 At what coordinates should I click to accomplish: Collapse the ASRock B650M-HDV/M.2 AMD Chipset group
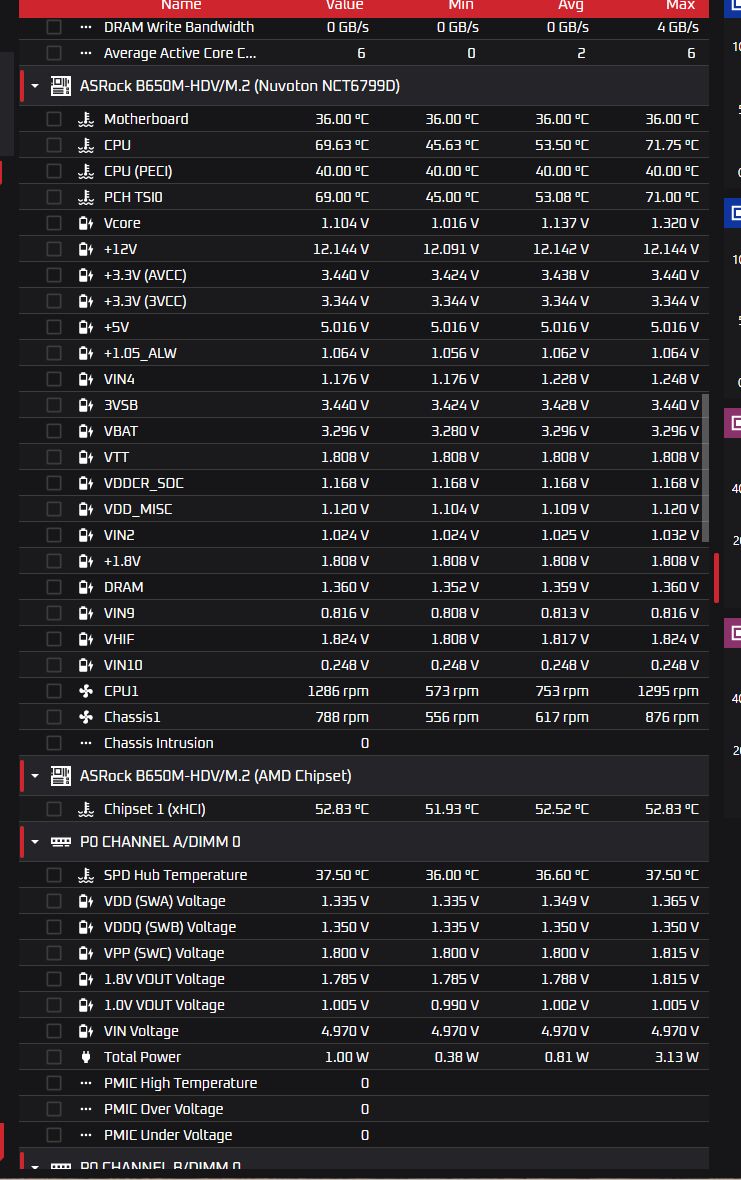tap(35, 776)
